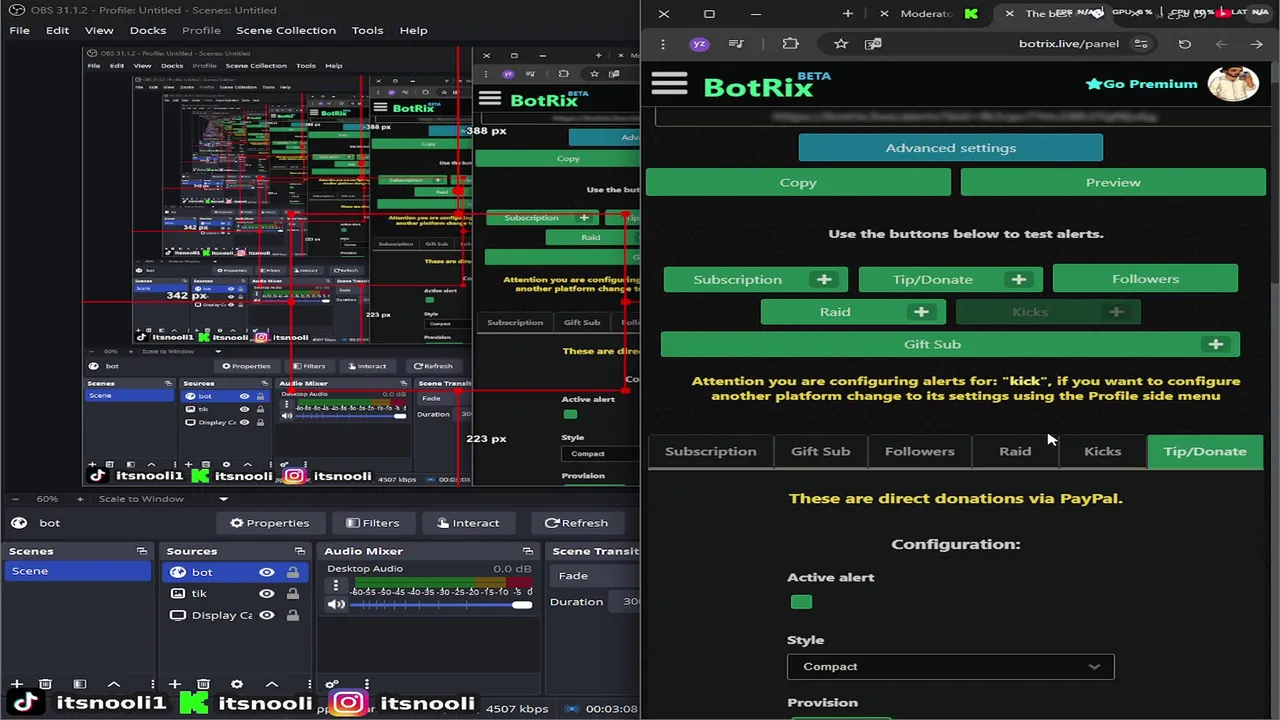The height and width of the screenshot is (720, 1280).
Task: Expand plus on Gift Sub test button
Action: 1216,345
